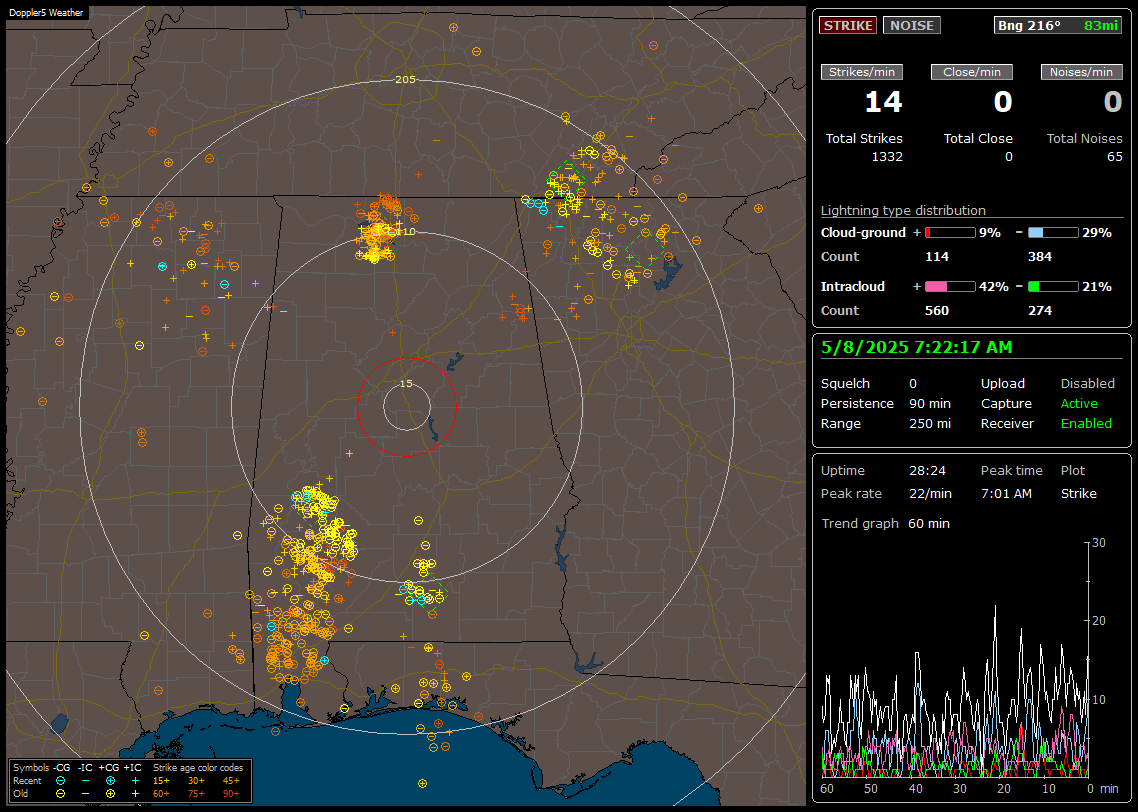The width and height of the screenshot is (1138, 812).
Task: Click the Squelch value 0
Action: (913, 384)
